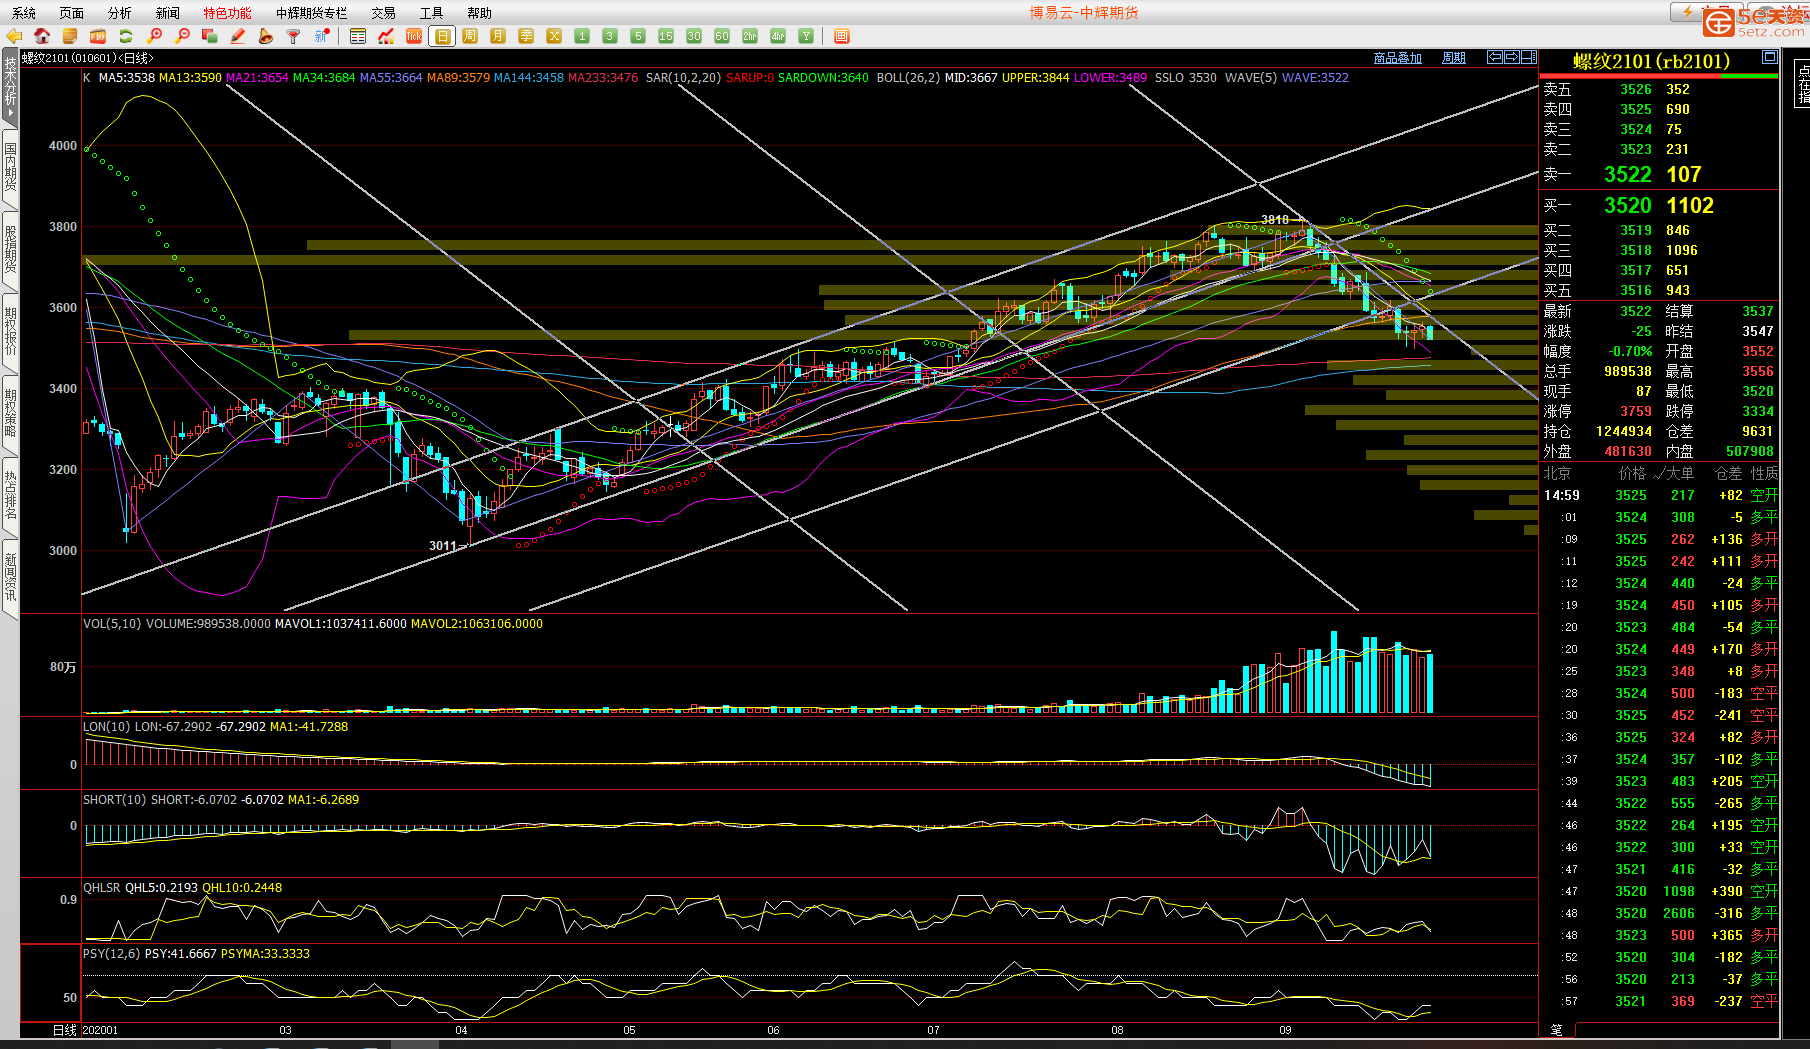Expand the quote panel with maximize box

1769,57
